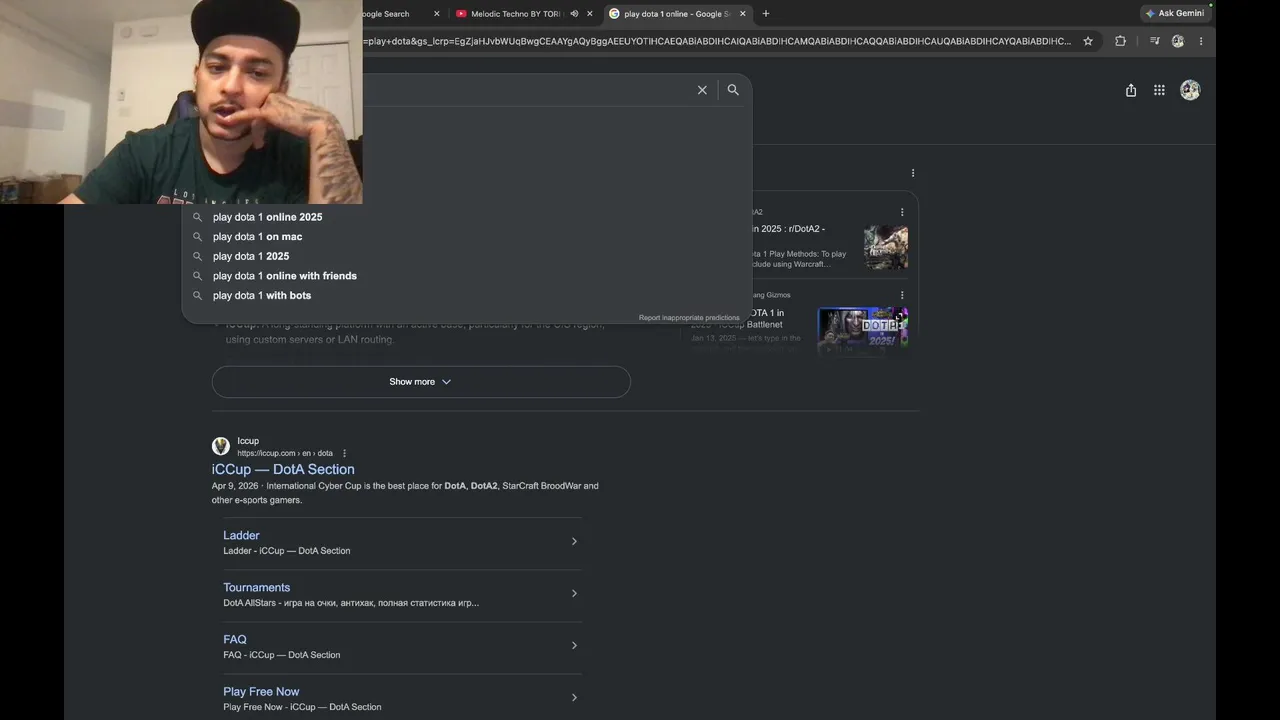The height and width of the screenshot is (720, 1280).
Task: Open the r/DotA2 result thumbnail
Action: [x=886, y=248]
